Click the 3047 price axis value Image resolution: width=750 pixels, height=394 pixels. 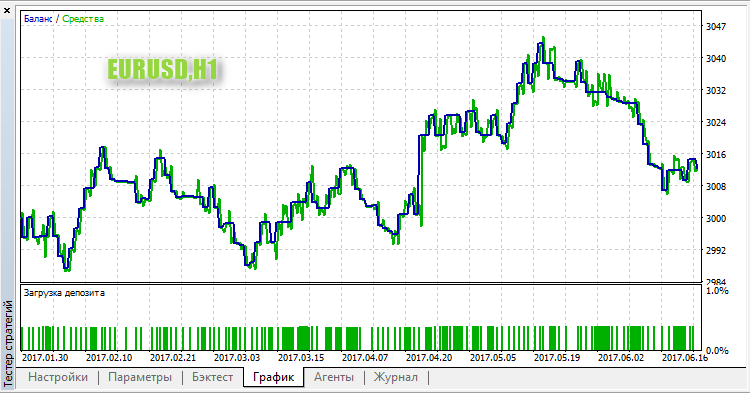click(x=716, y=26)
